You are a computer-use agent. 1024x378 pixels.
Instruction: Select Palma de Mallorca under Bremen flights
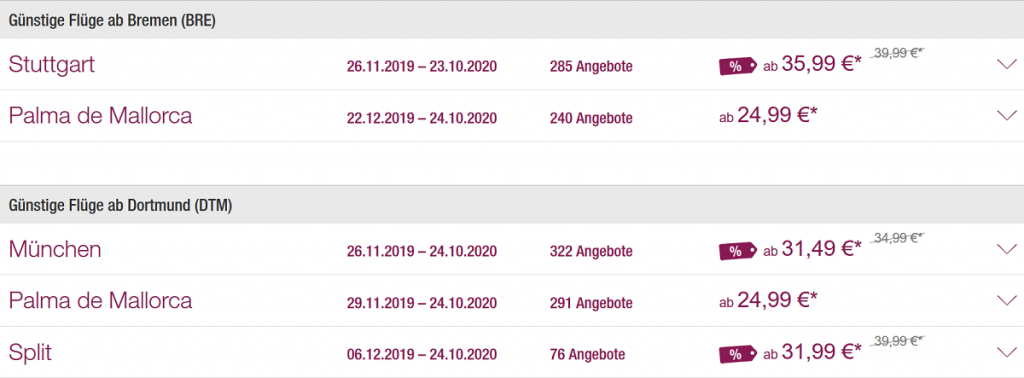[101, 116]
